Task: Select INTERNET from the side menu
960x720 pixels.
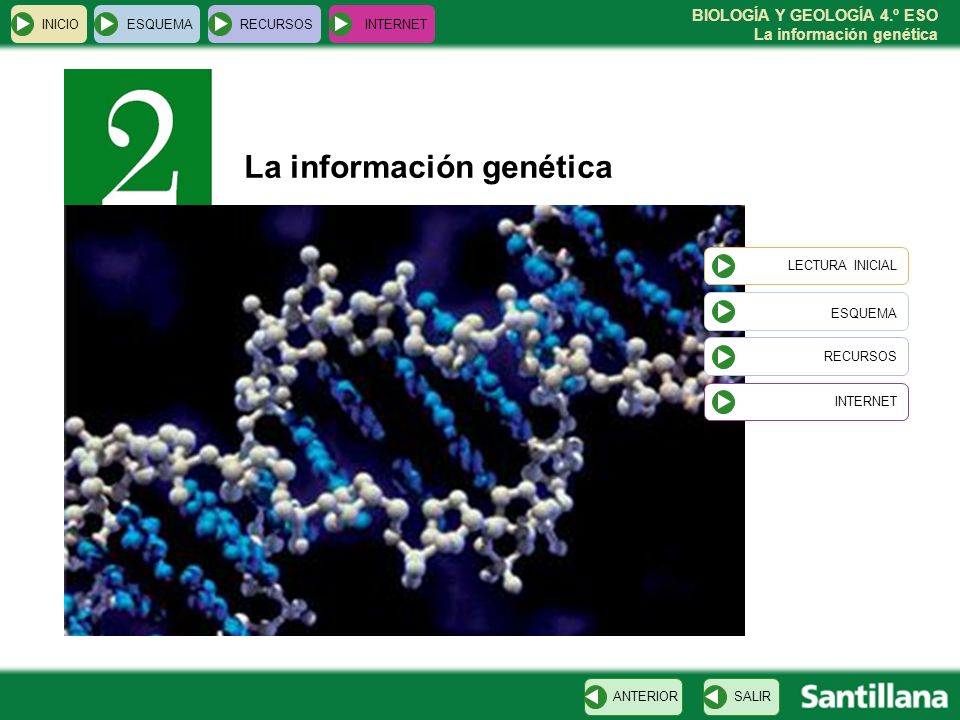Action: click(806, 402)
